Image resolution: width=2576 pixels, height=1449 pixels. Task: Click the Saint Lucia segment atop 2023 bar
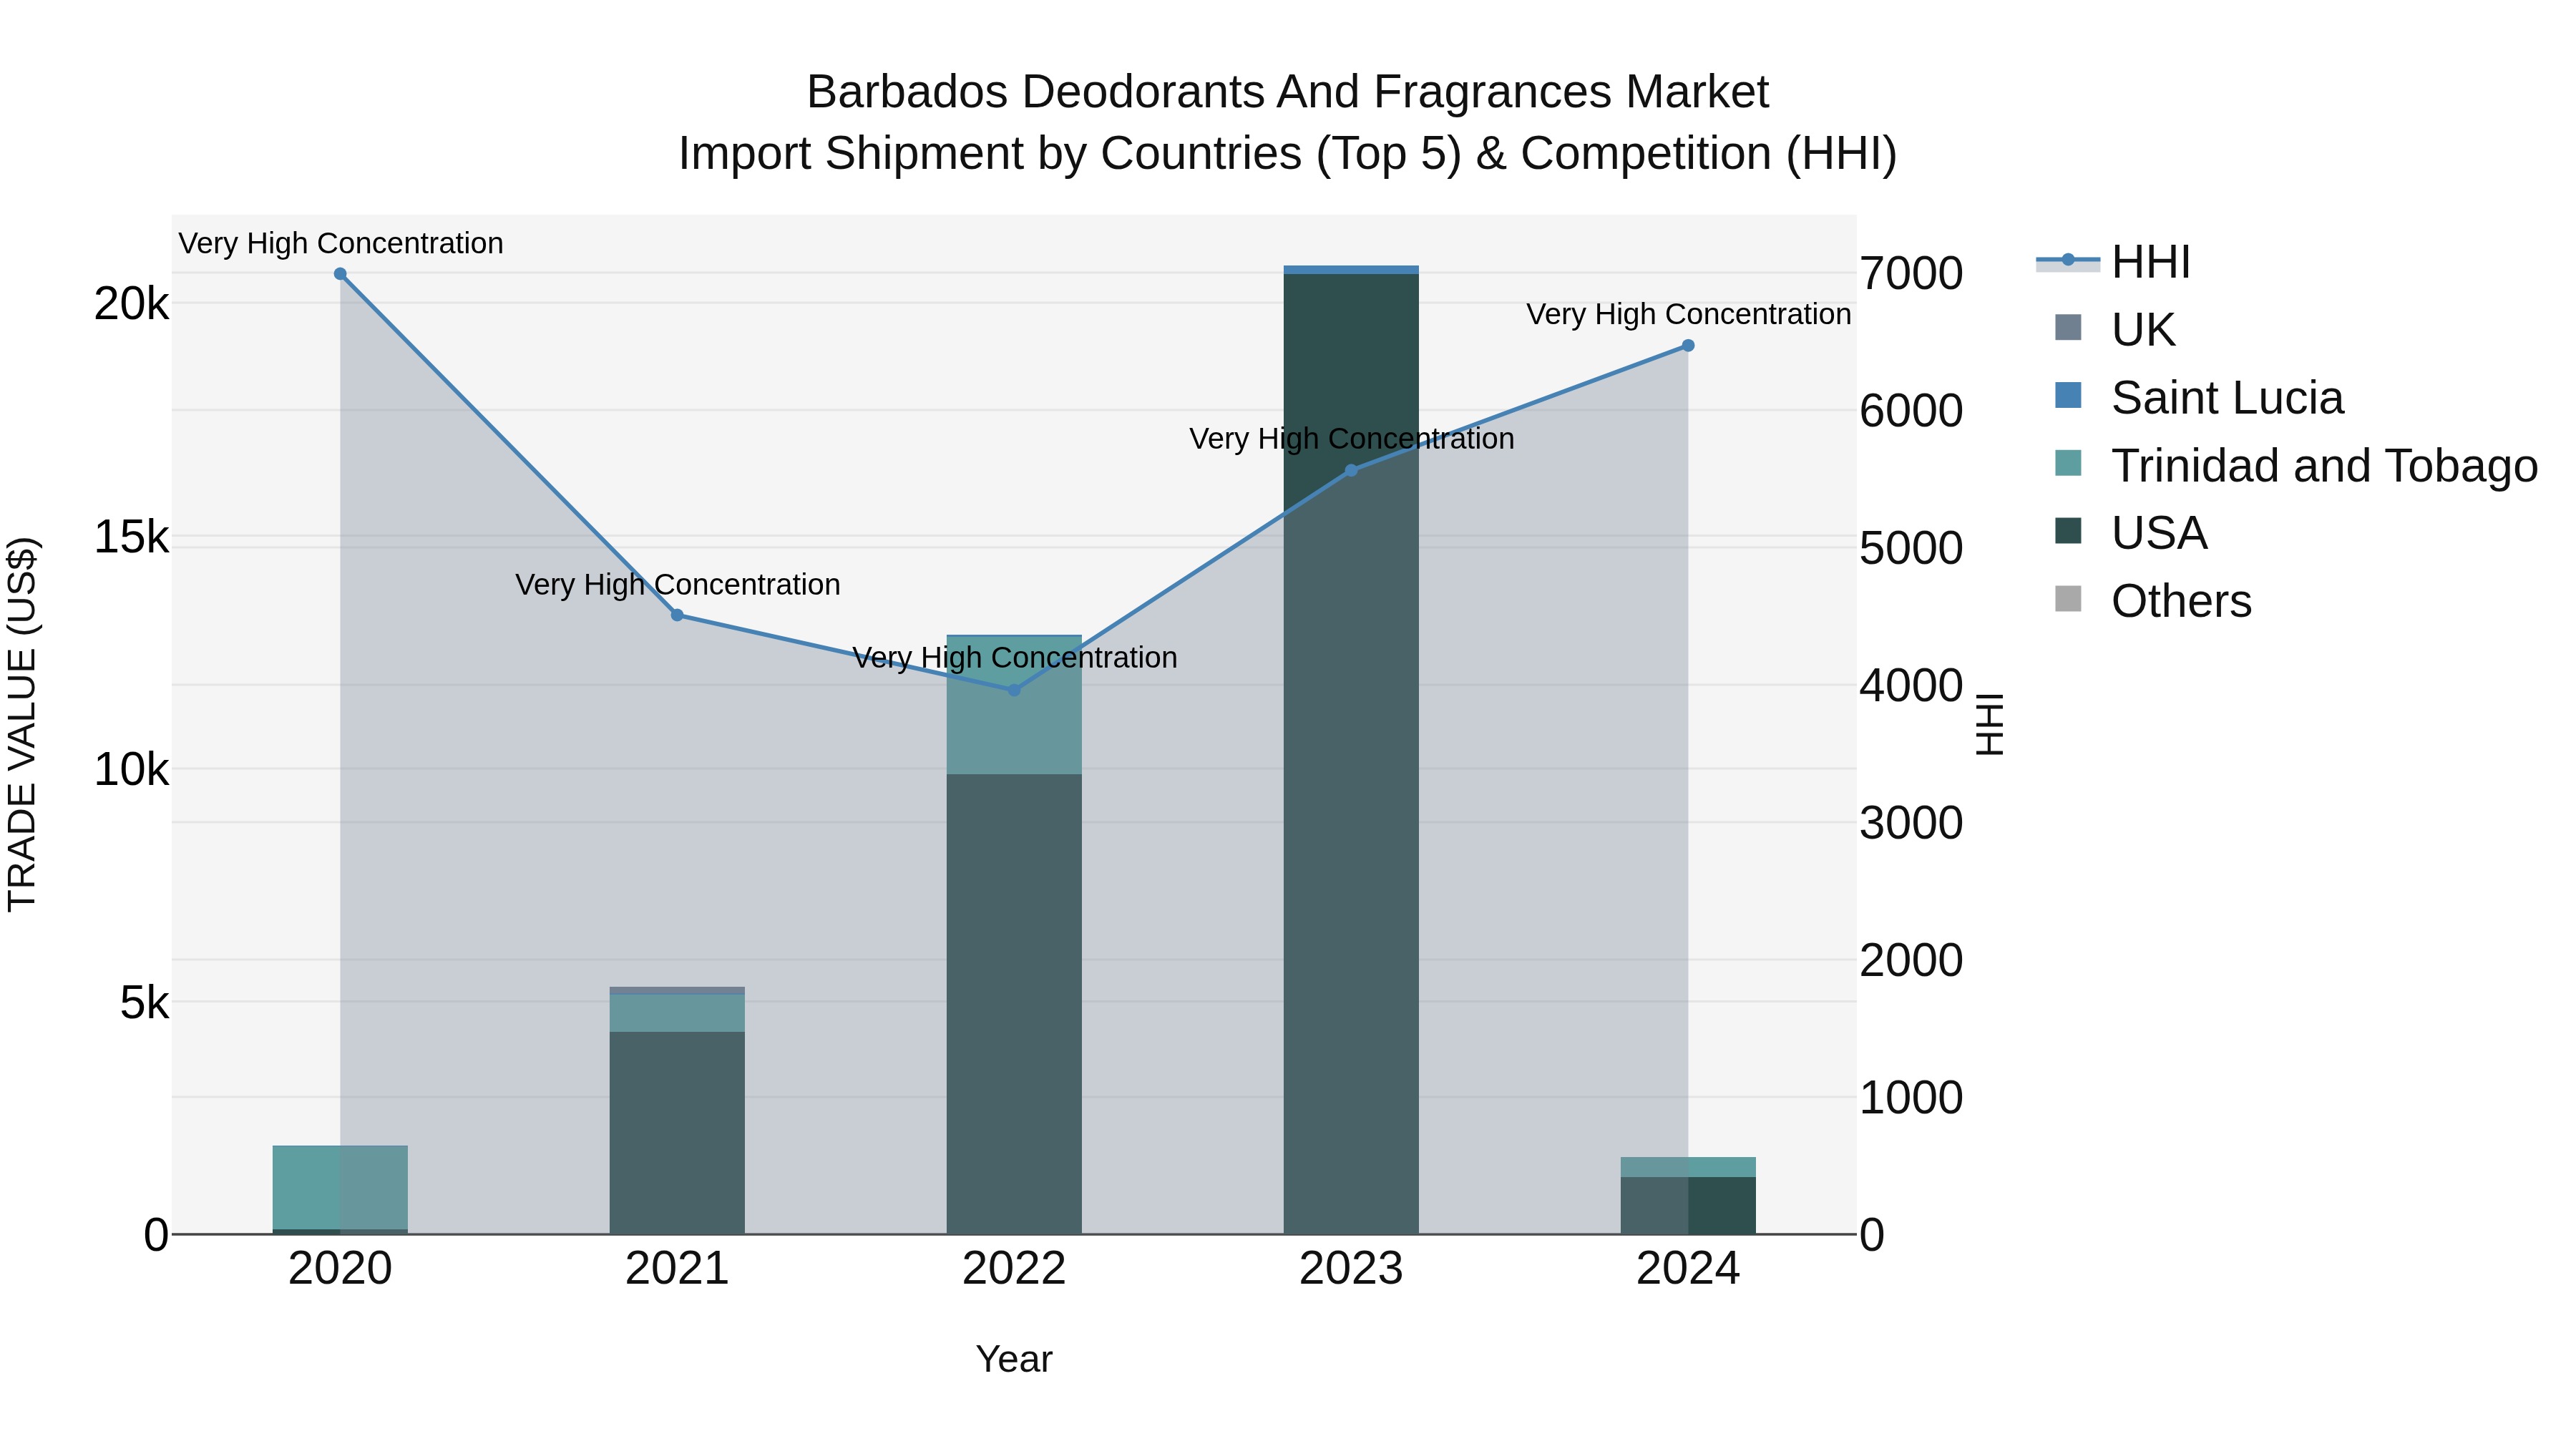(x=1351, y=270)
